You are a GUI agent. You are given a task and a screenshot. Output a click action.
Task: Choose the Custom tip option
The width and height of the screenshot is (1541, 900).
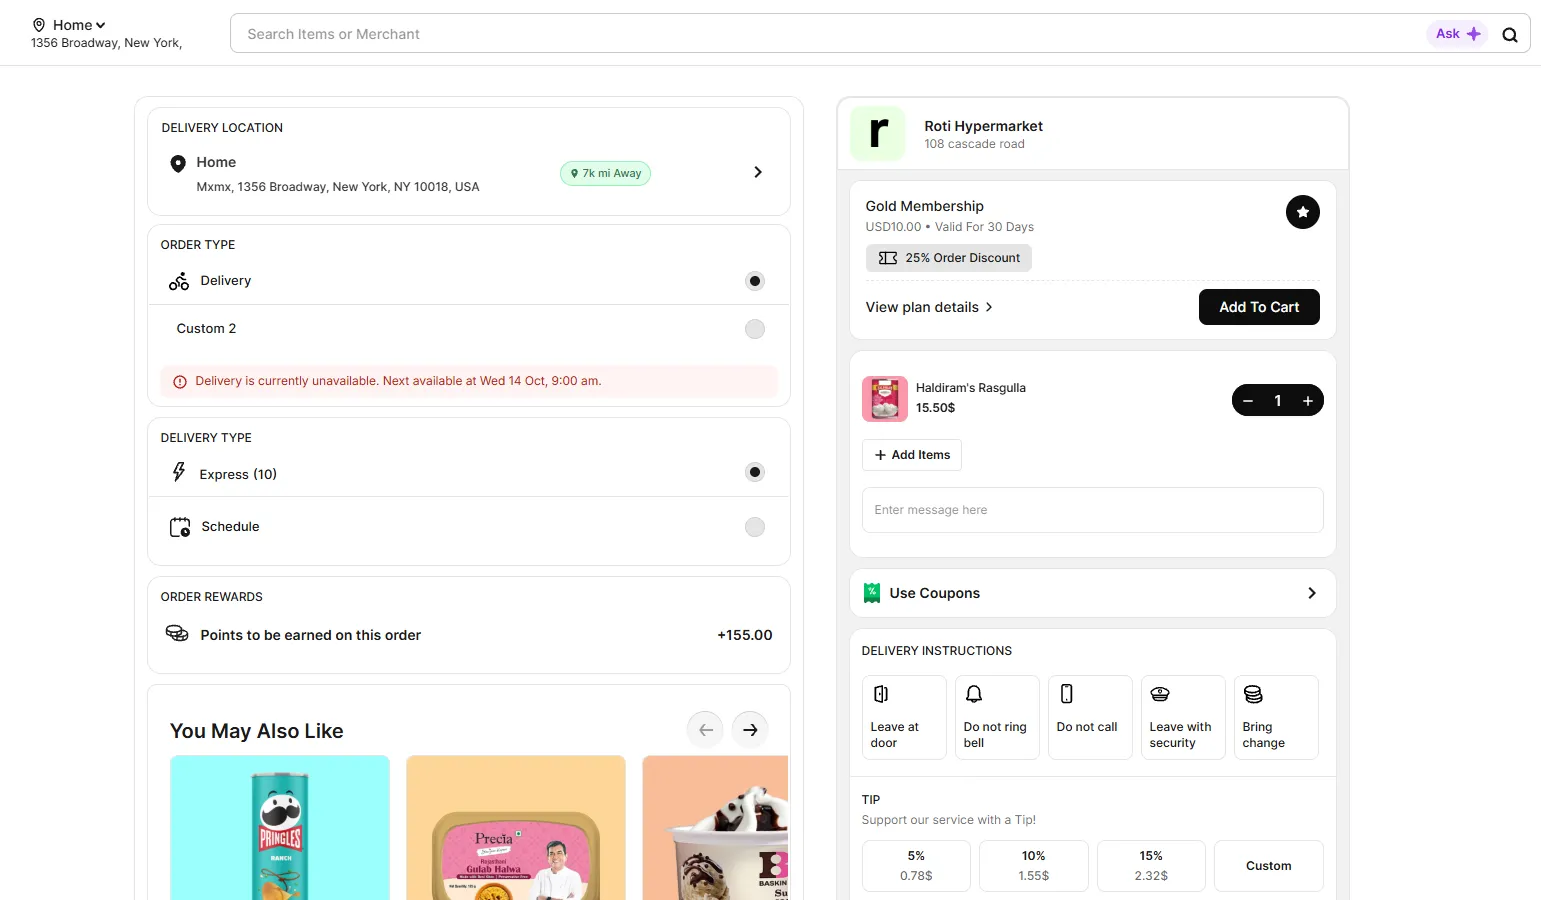(x=1269, y=866)
